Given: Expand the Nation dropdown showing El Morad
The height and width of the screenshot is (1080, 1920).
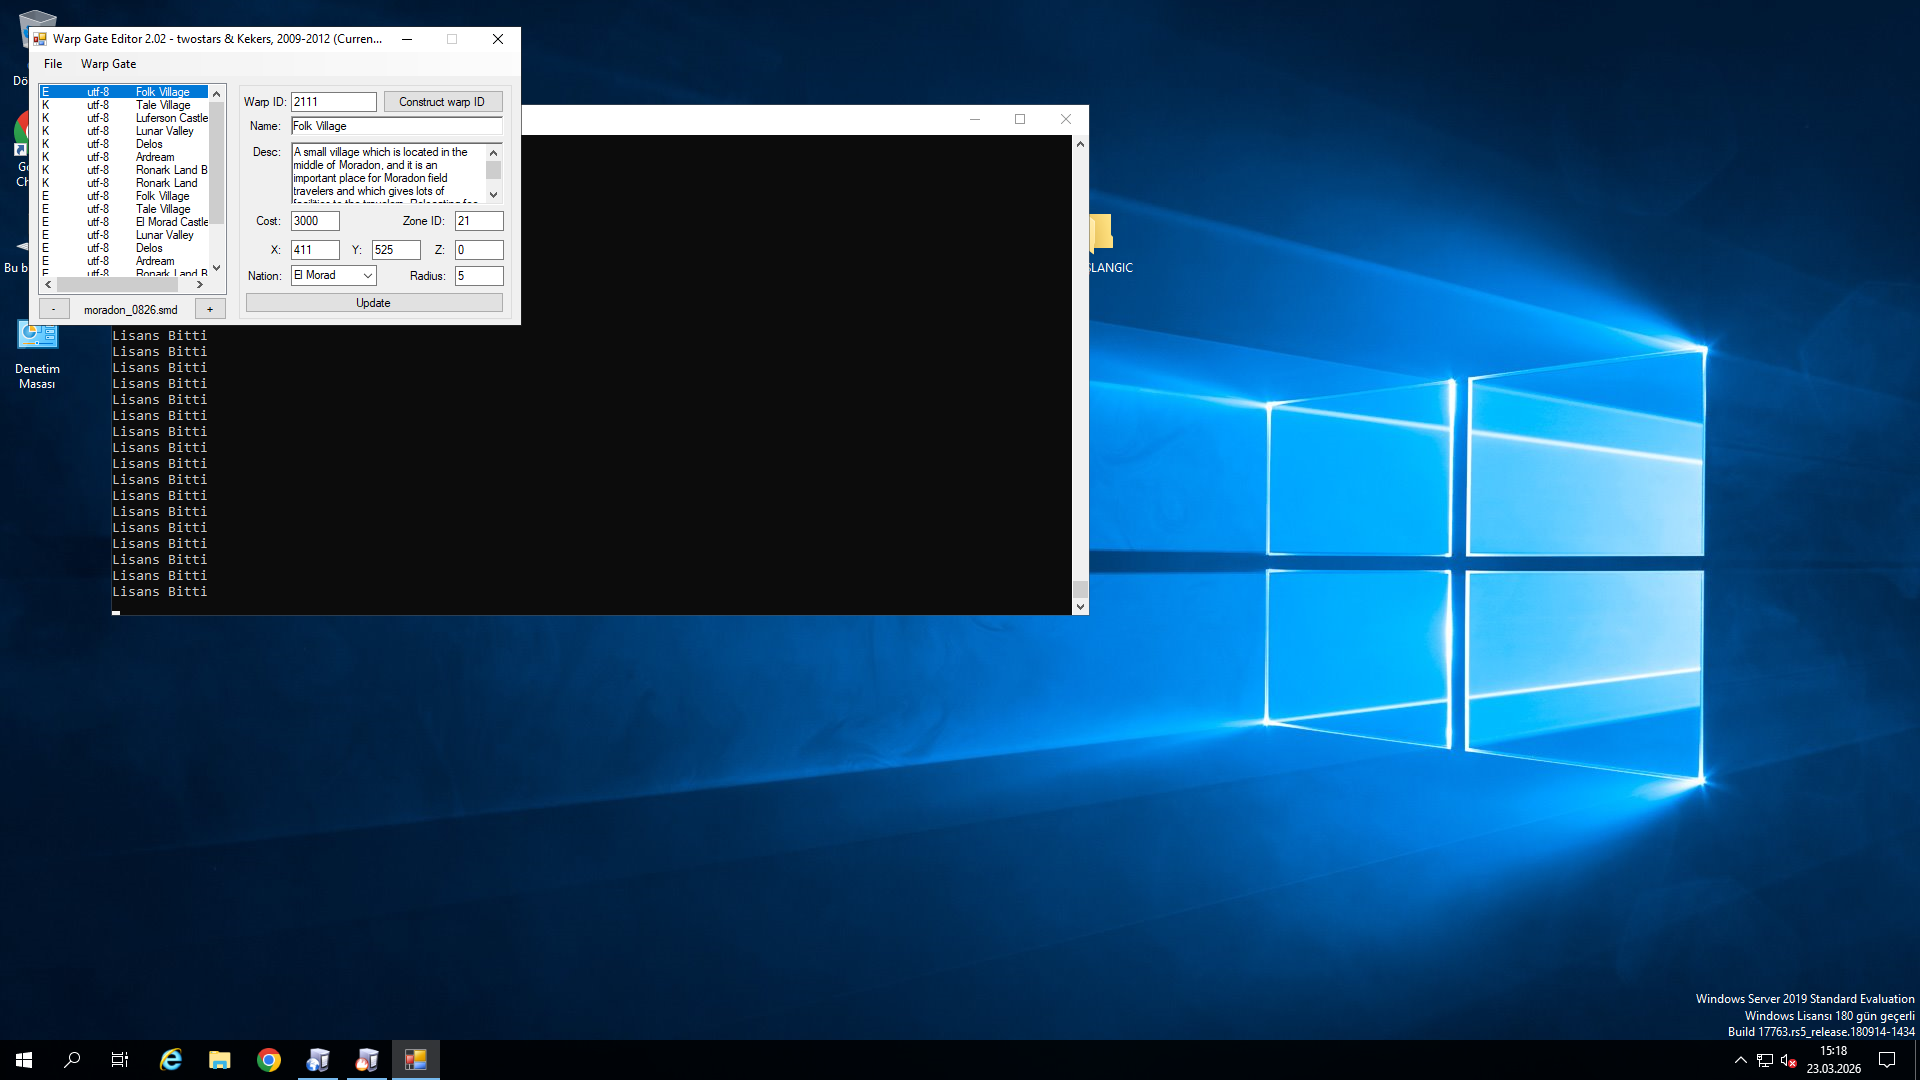Looking at the screenshot, I should click(334, 275).
